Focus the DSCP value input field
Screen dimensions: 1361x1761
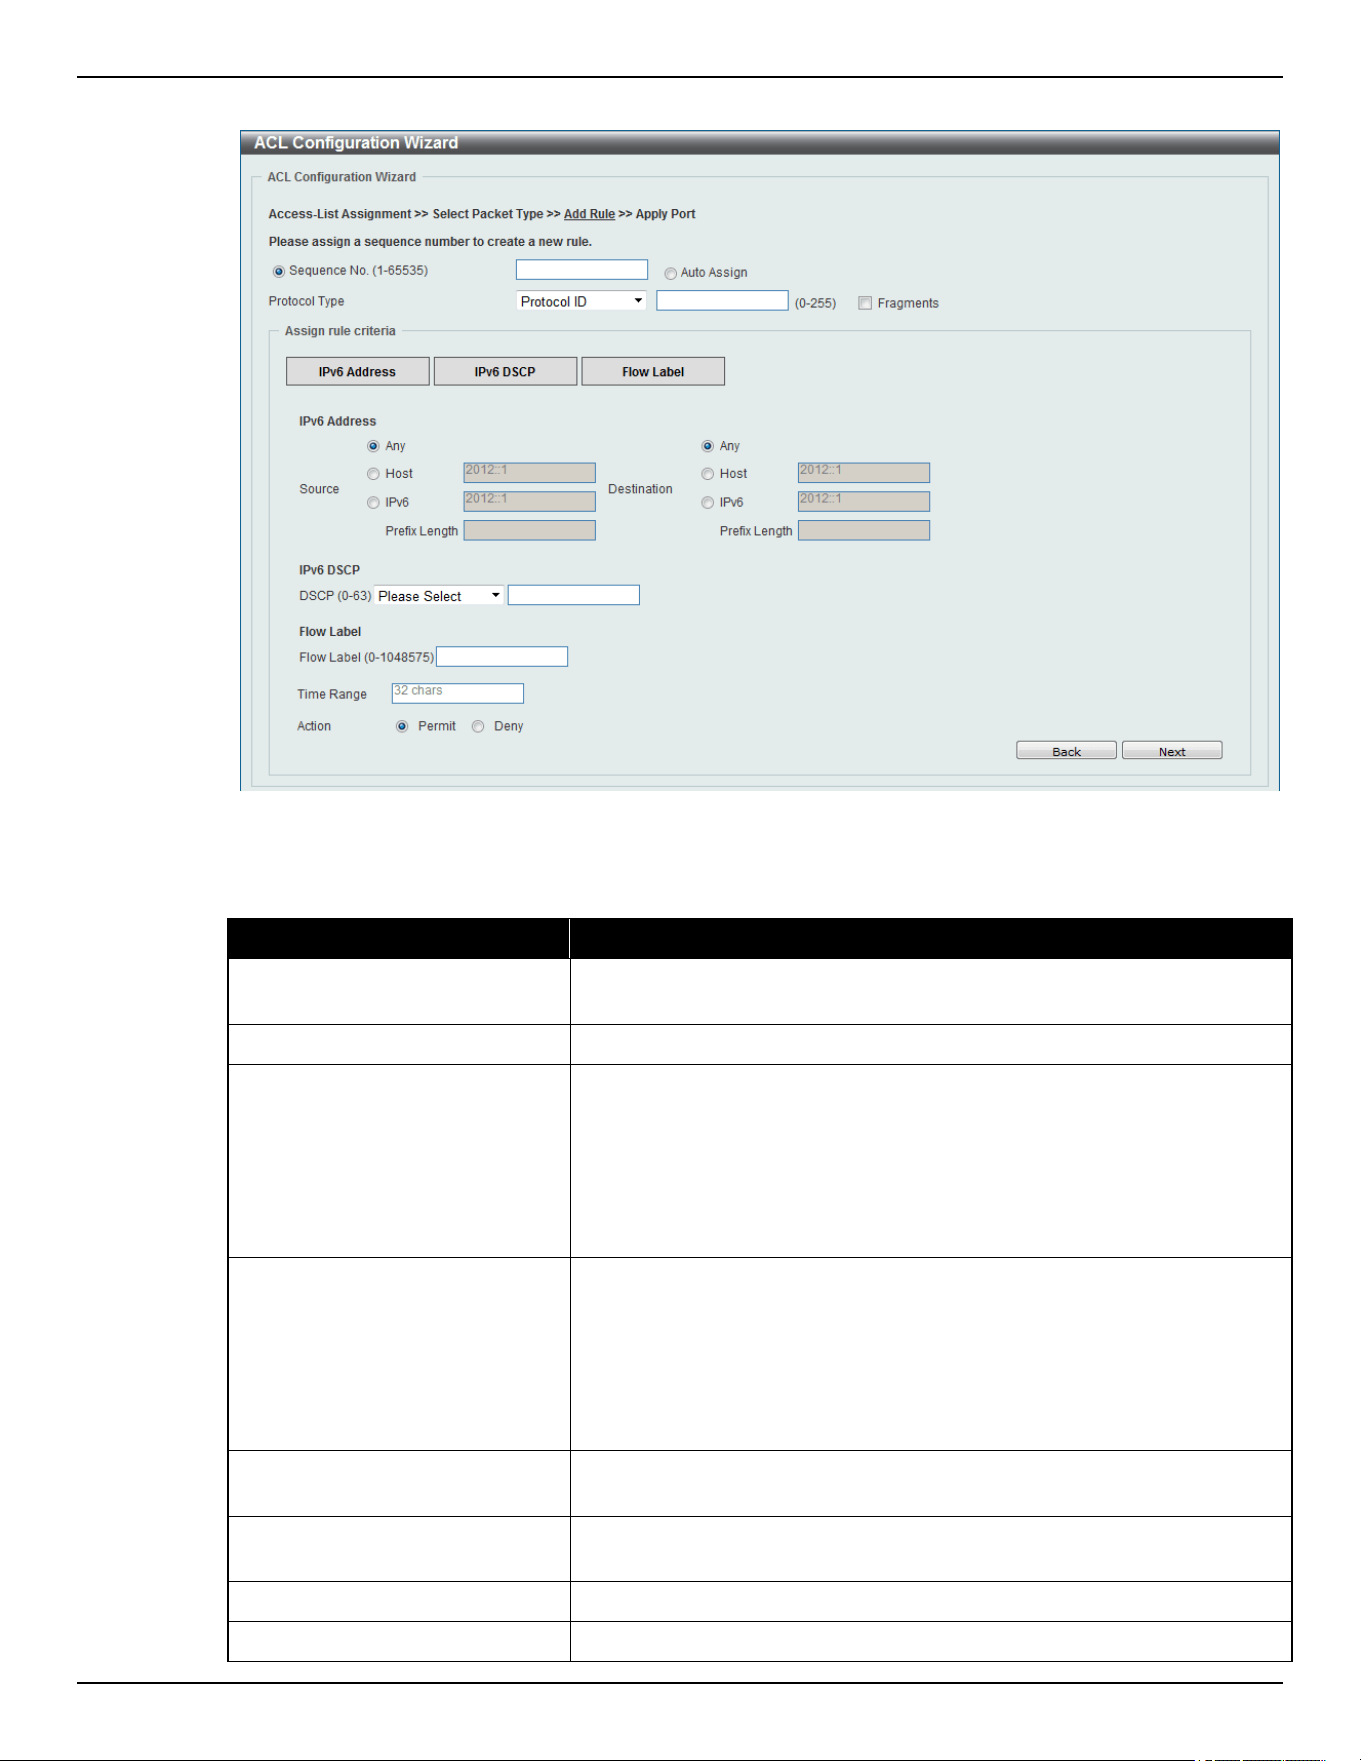click(x=574, y=596)
